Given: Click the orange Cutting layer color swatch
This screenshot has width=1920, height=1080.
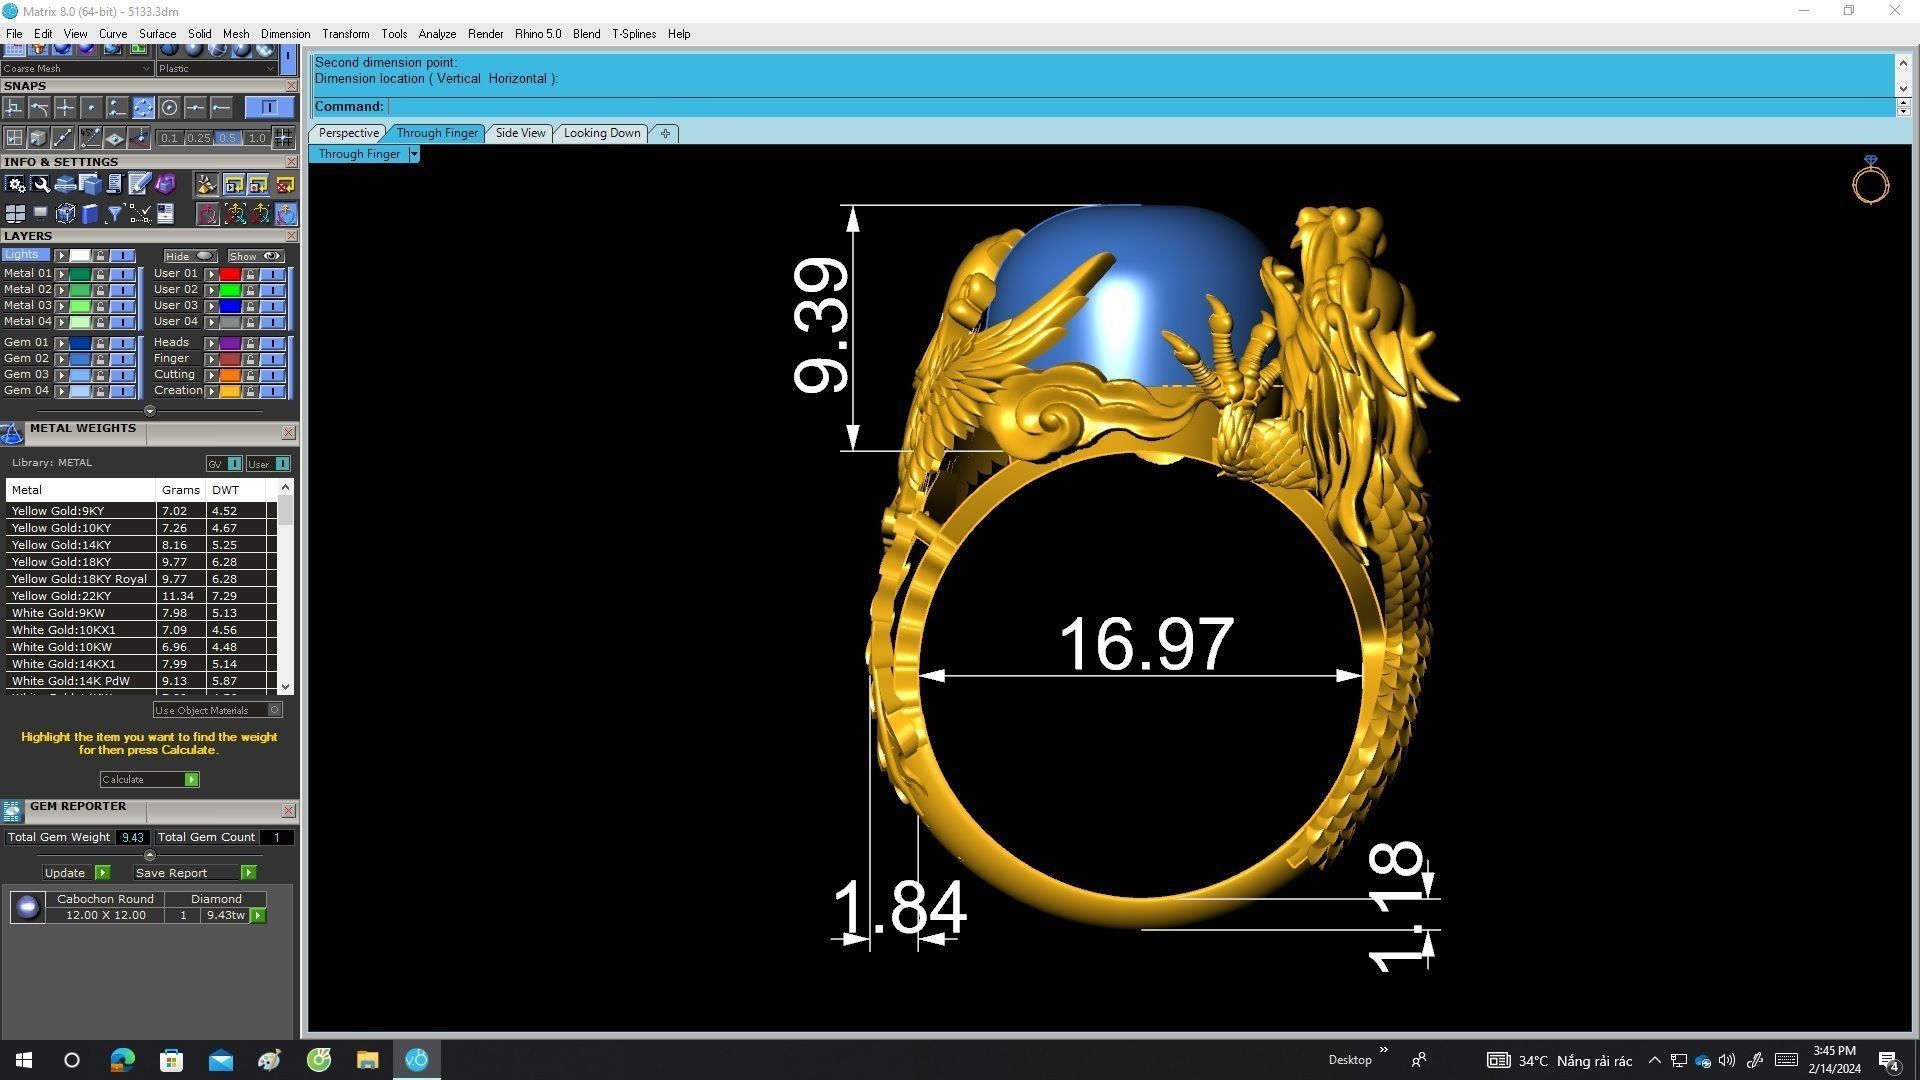Looking at the screenshot, I should tap(230, 375).
